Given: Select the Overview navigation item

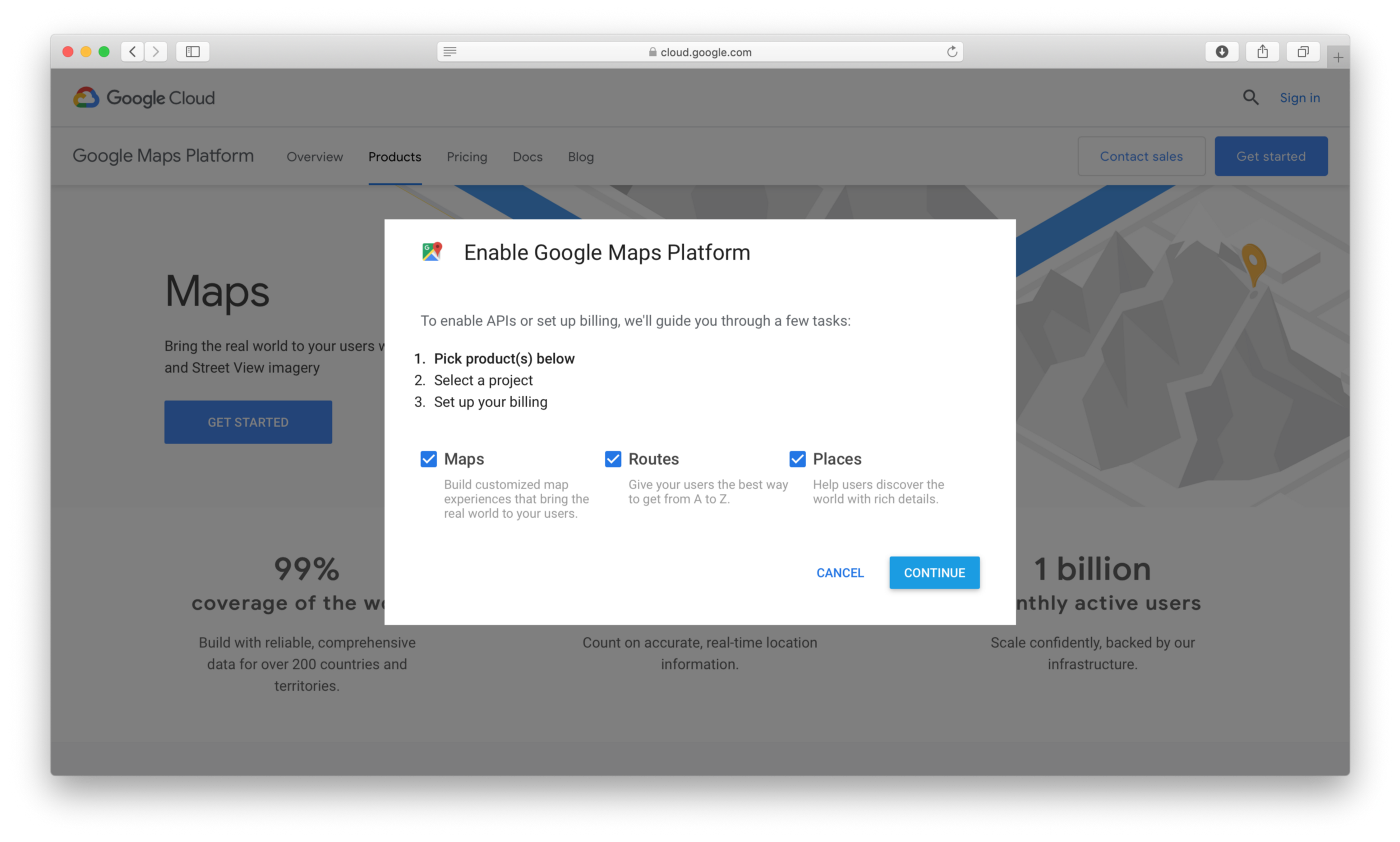Looking at the screenshot, I should [314, 157].
